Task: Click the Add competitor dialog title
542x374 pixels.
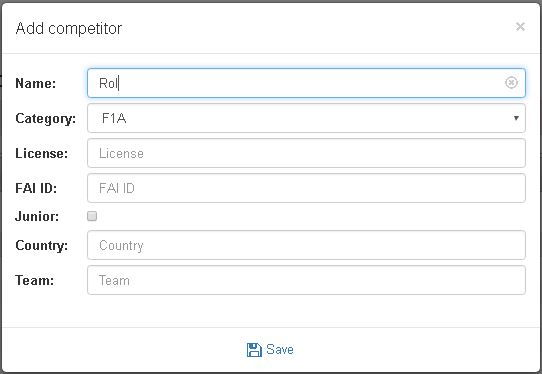Action: pyautogui.click(x=69, y=28)
